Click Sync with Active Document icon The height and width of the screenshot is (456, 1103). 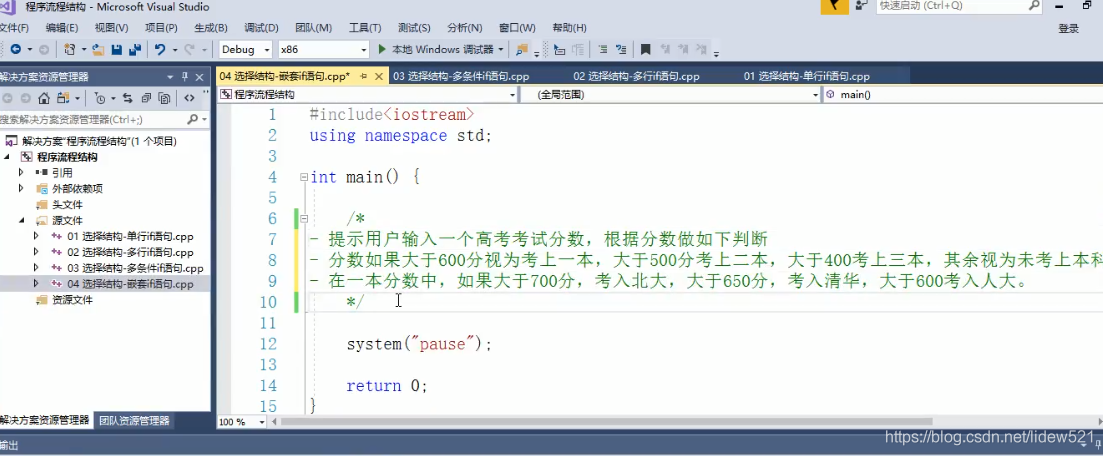pos(127,98)
